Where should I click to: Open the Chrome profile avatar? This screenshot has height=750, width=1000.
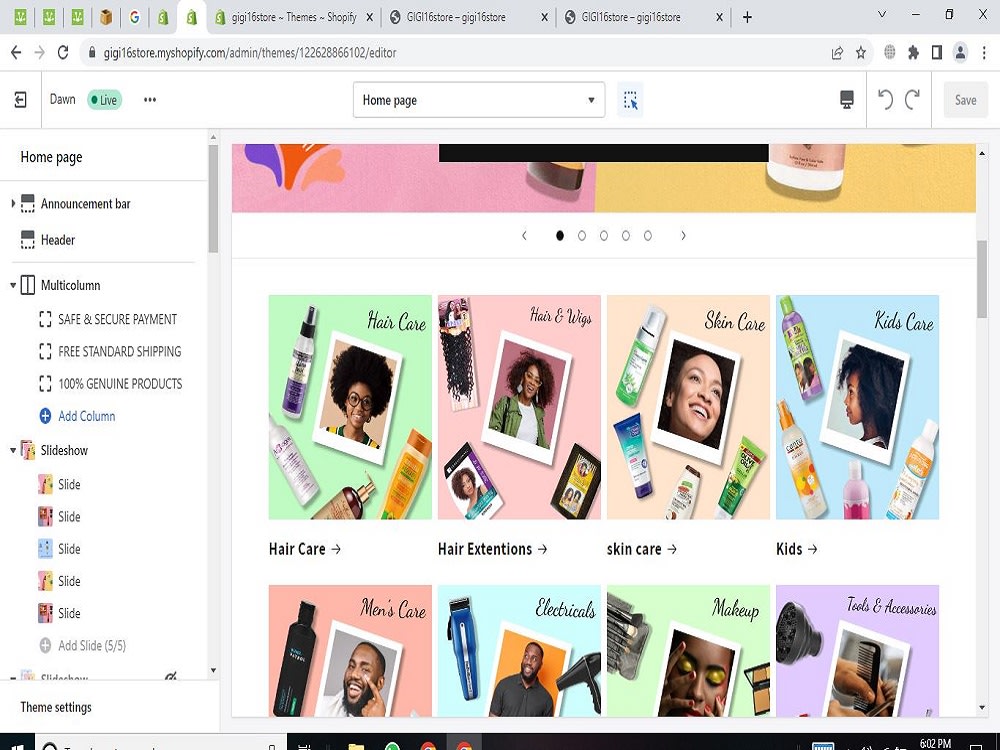click(x=960, y=52)
